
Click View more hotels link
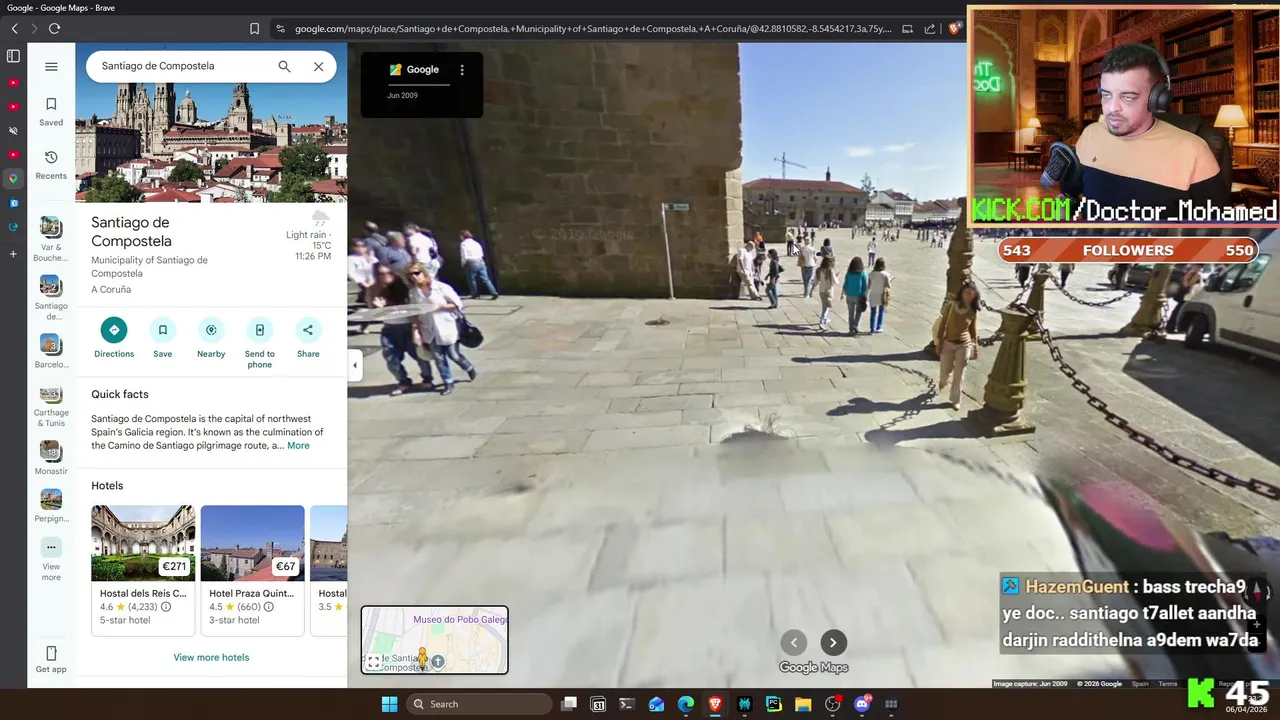click(x=211, y=657)
